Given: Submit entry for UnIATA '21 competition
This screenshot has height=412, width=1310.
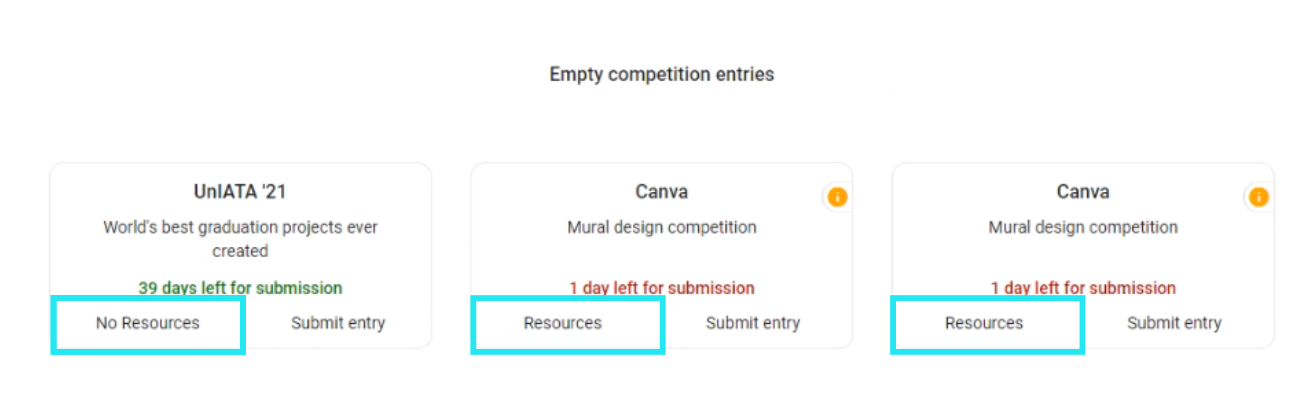Looking at the screenshot, I should click(338, 323).
